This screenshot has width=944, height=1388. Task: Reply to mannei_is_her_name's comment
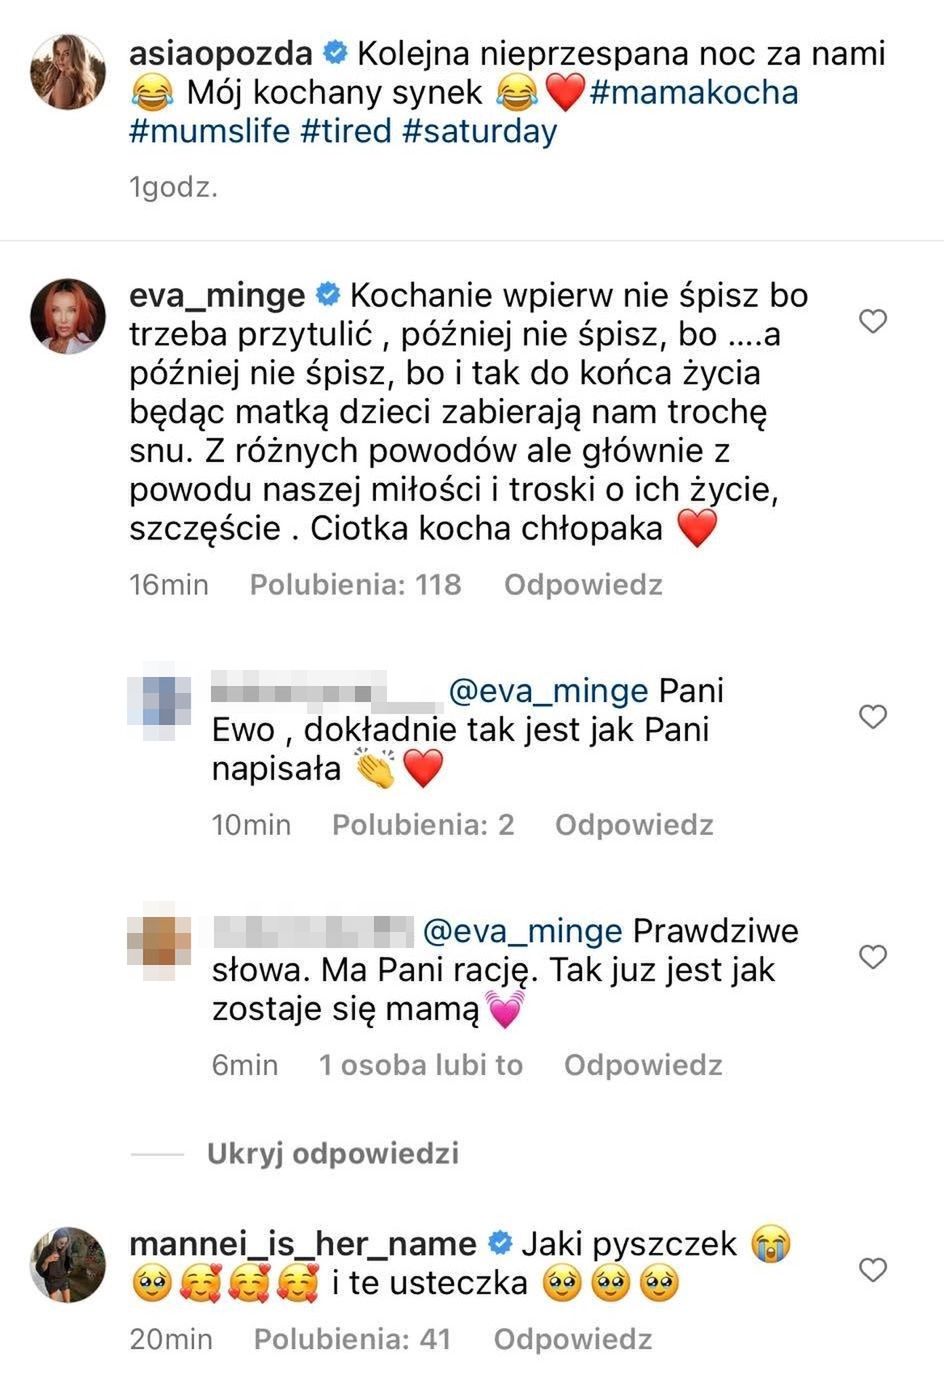pyautogui.click(x=572, y=1339)
